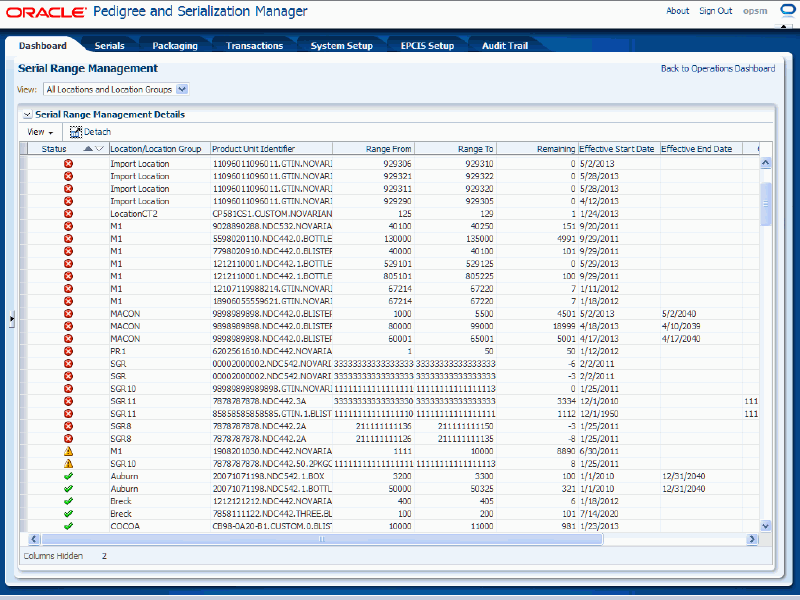
Task: Click warning icon in the M1 1908201030 row
Action: [x=68, y=451]
